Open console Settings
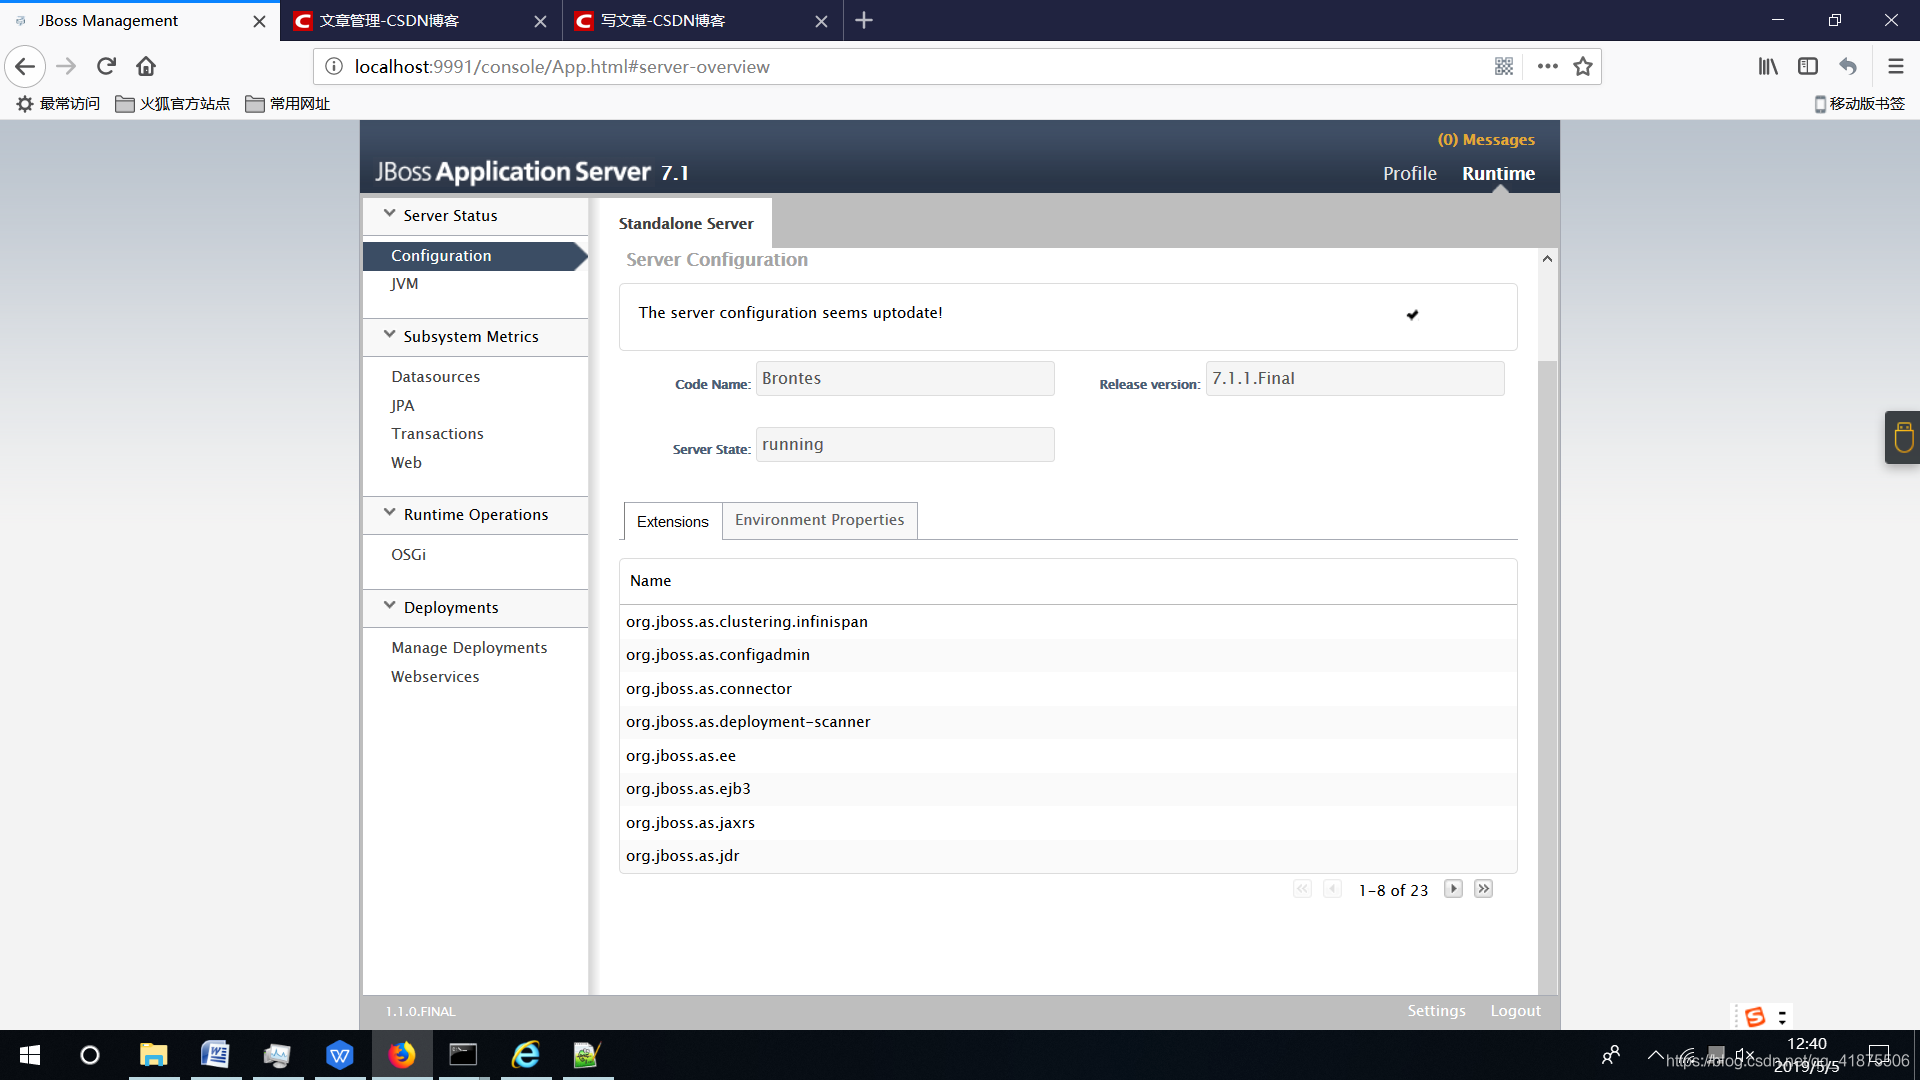This screenshot has width=1920, height=1080. [1436, 1011]
